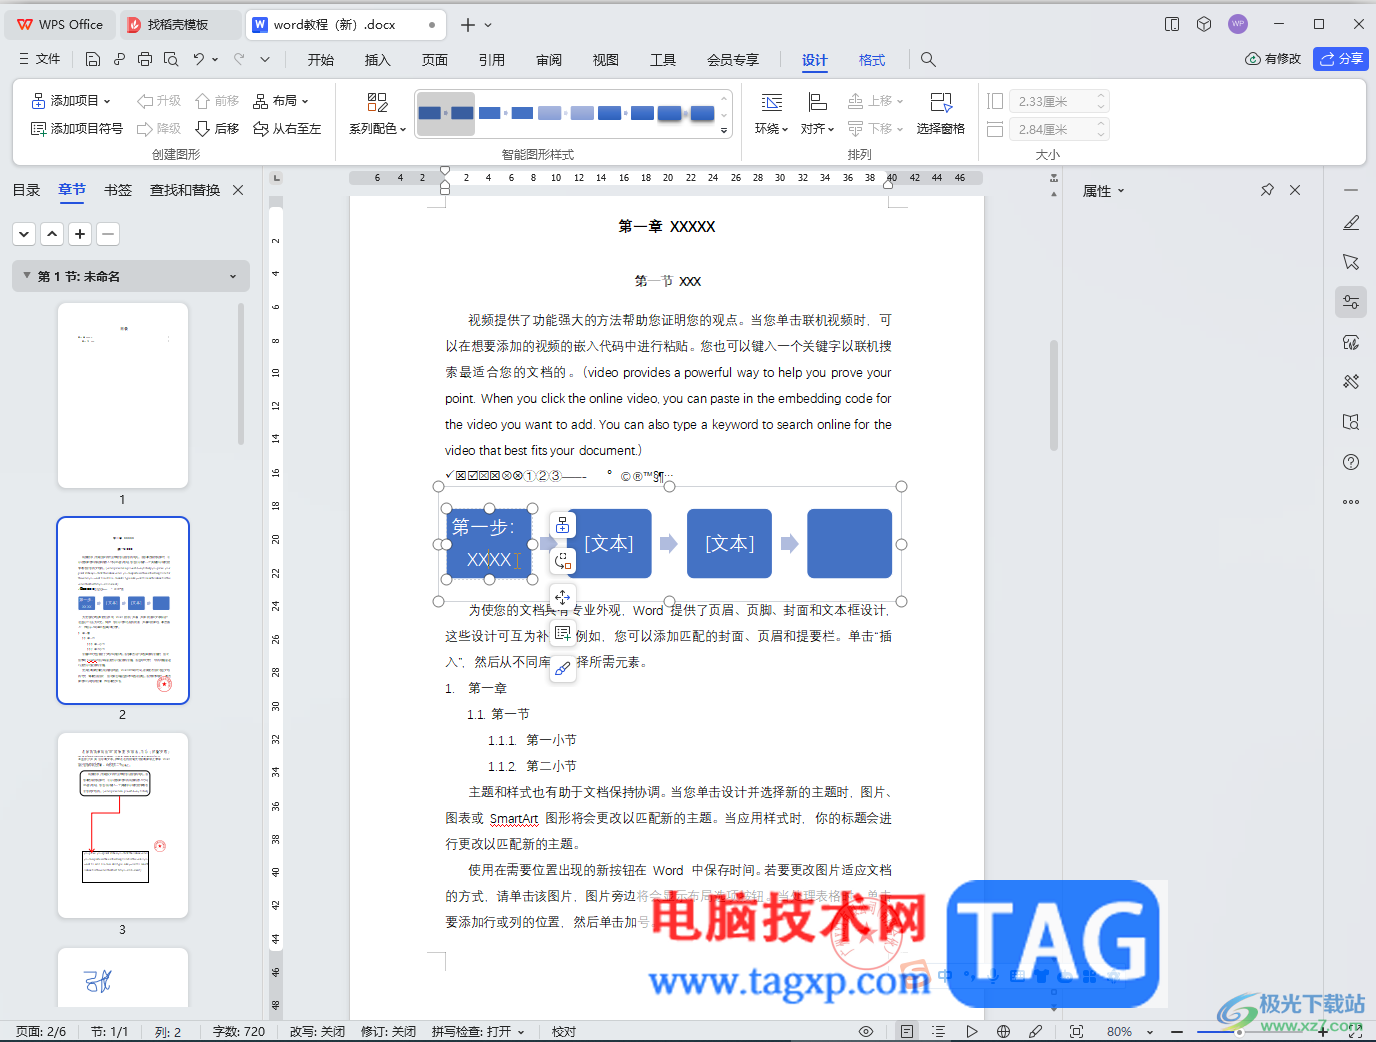This screenshot has width=1376, height=1042.
Task: Click the add shape floating icon beside SmartArt
Action: [x=563, y=525]
